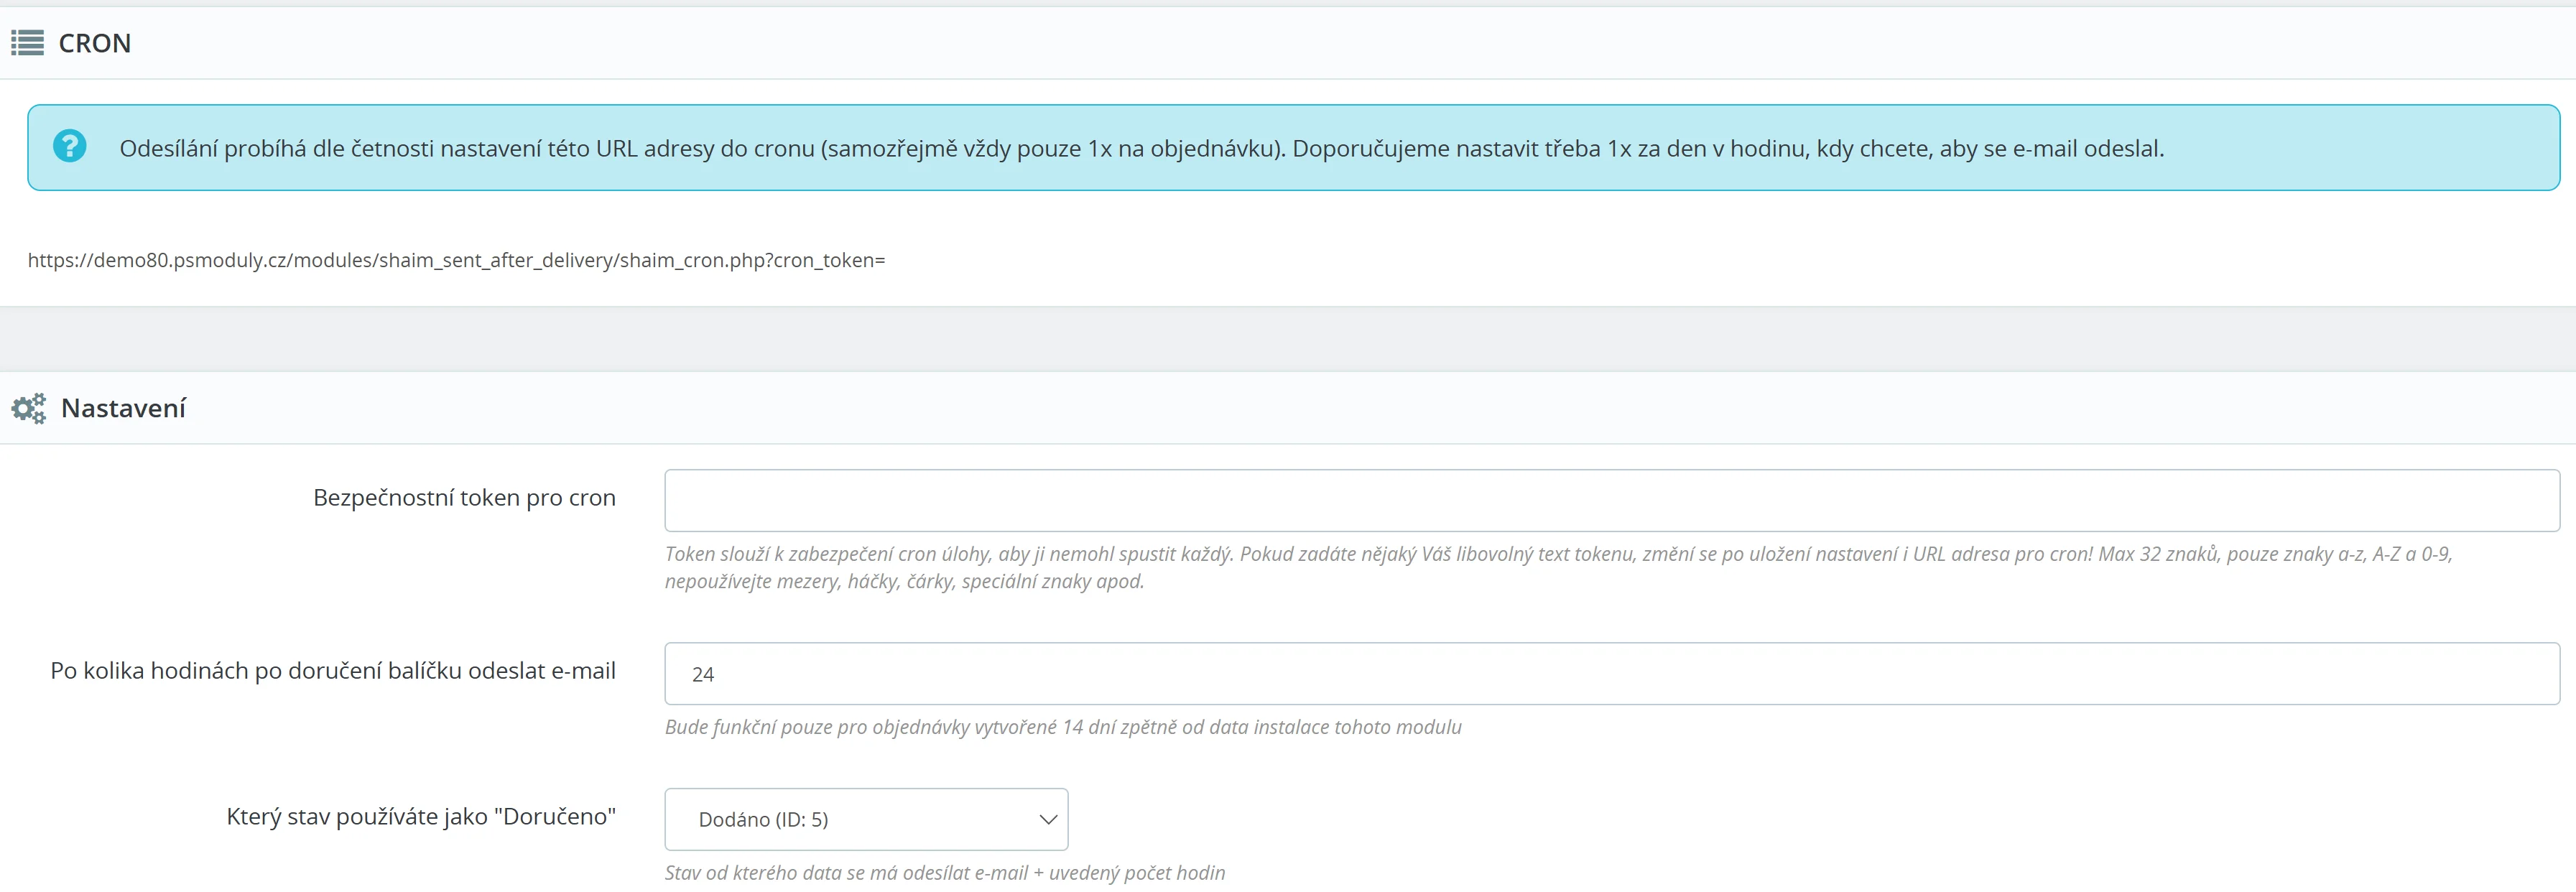
Task: Open the Dodáno (ID: 5) dropdown
Action: click(x=865, y=819)
